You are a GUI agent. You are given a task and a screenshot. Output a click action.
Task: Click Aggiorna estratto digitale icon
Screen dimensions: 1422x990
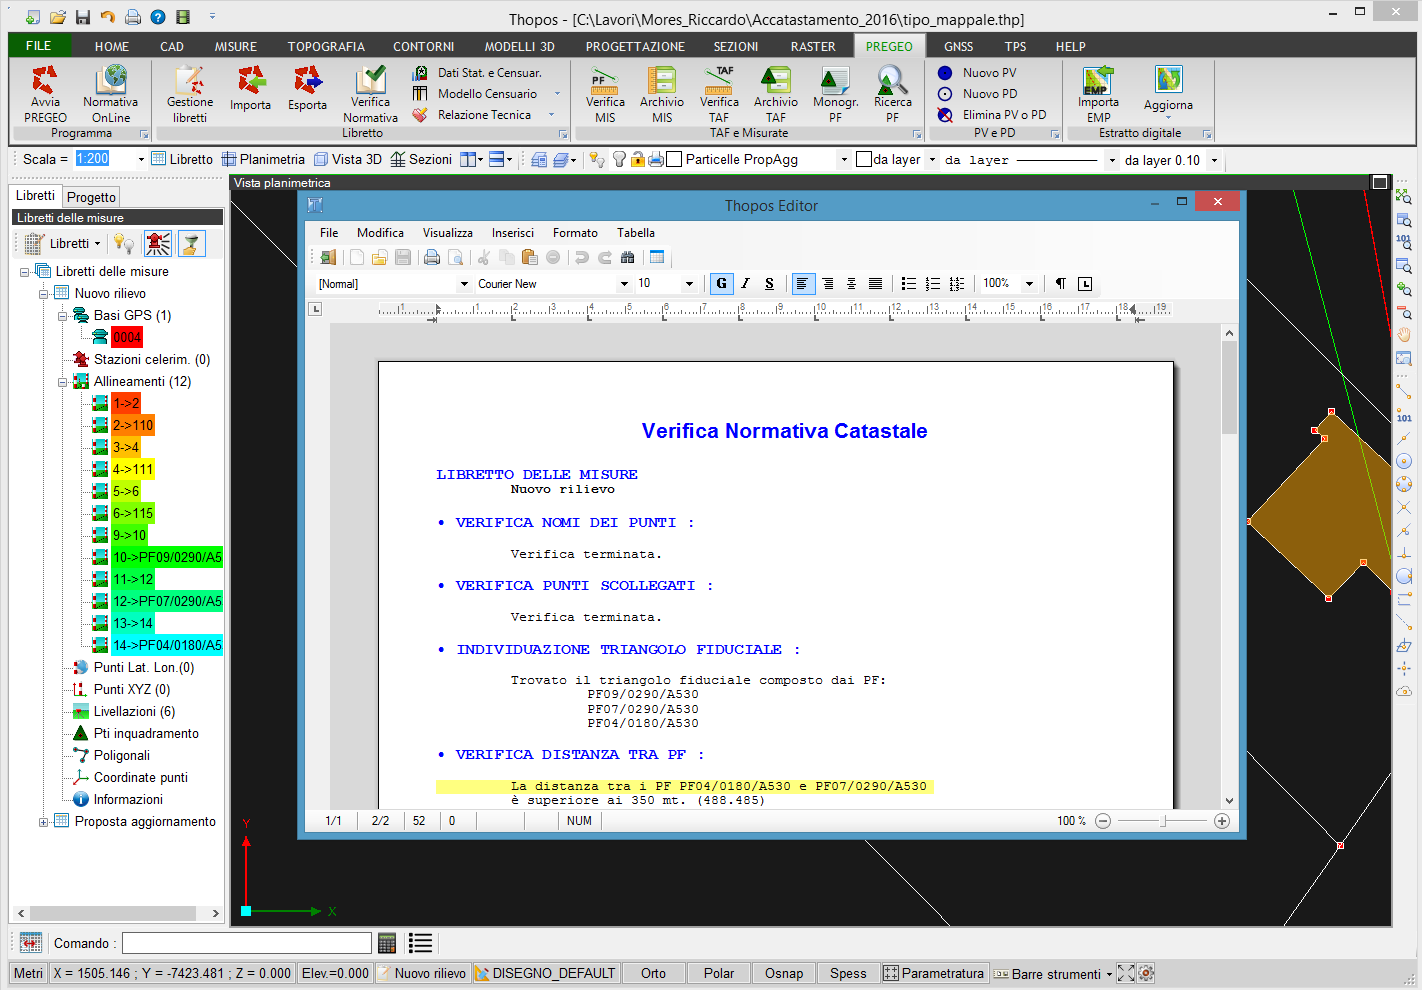click(1168, 91)
